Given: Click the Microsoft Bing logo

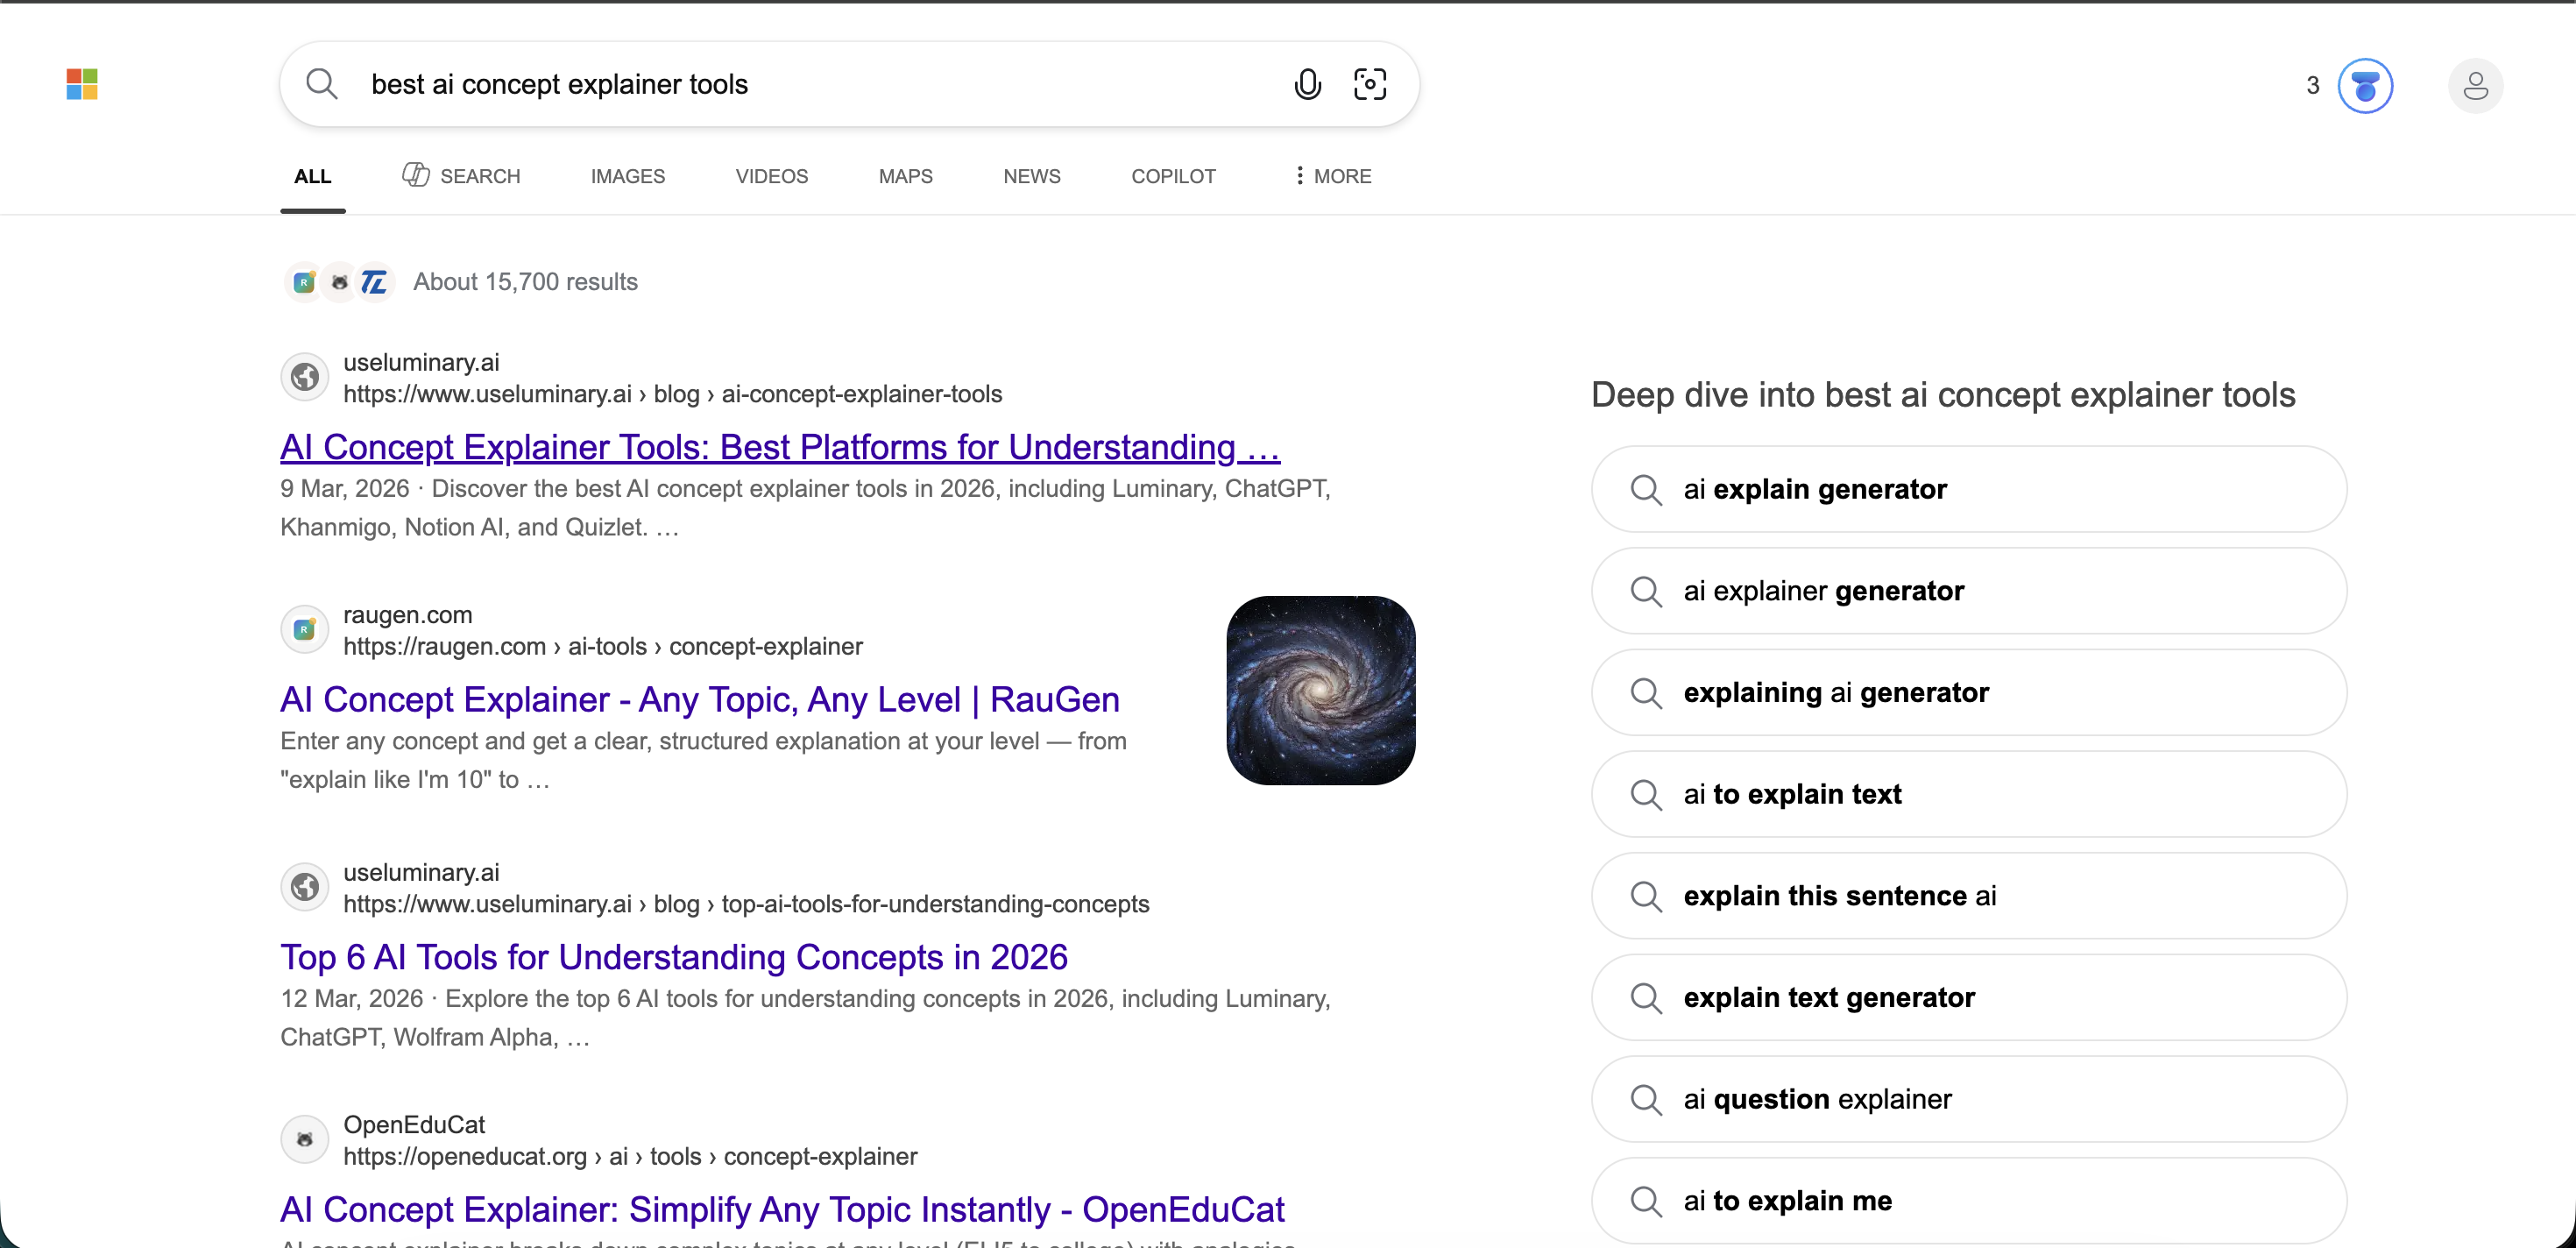Looking at the screenshot, I should [82, 84].
